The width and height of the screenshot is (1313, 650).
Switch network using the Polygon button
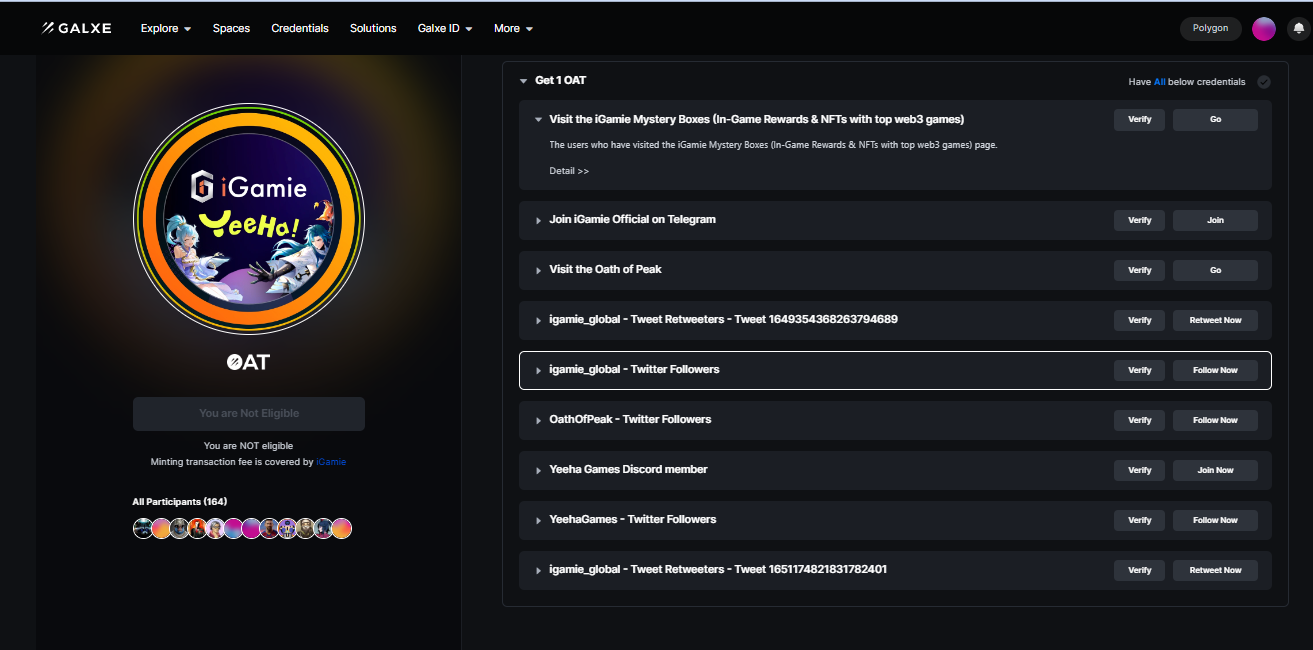pos(1210,28)
